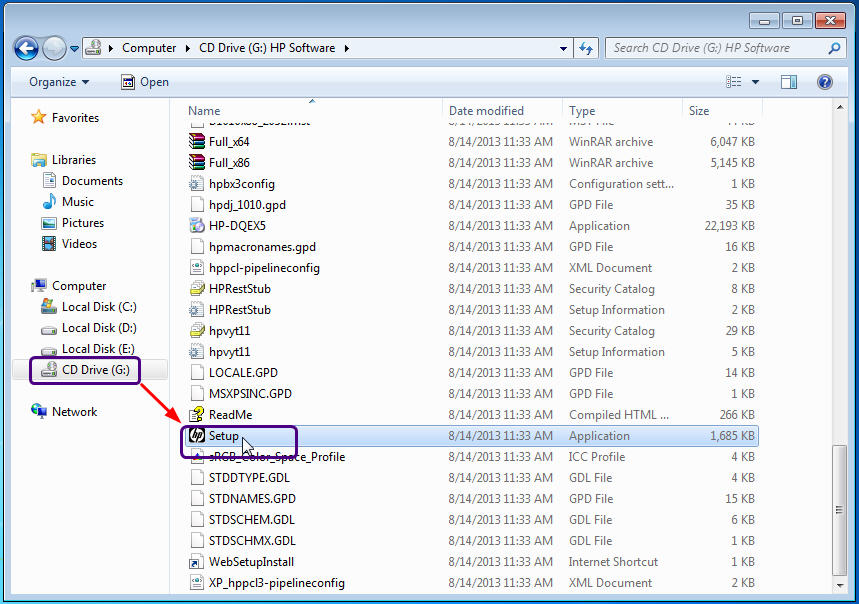Select the HP Setup application icon
Viewport: 859px width, 604px height.
197,435
